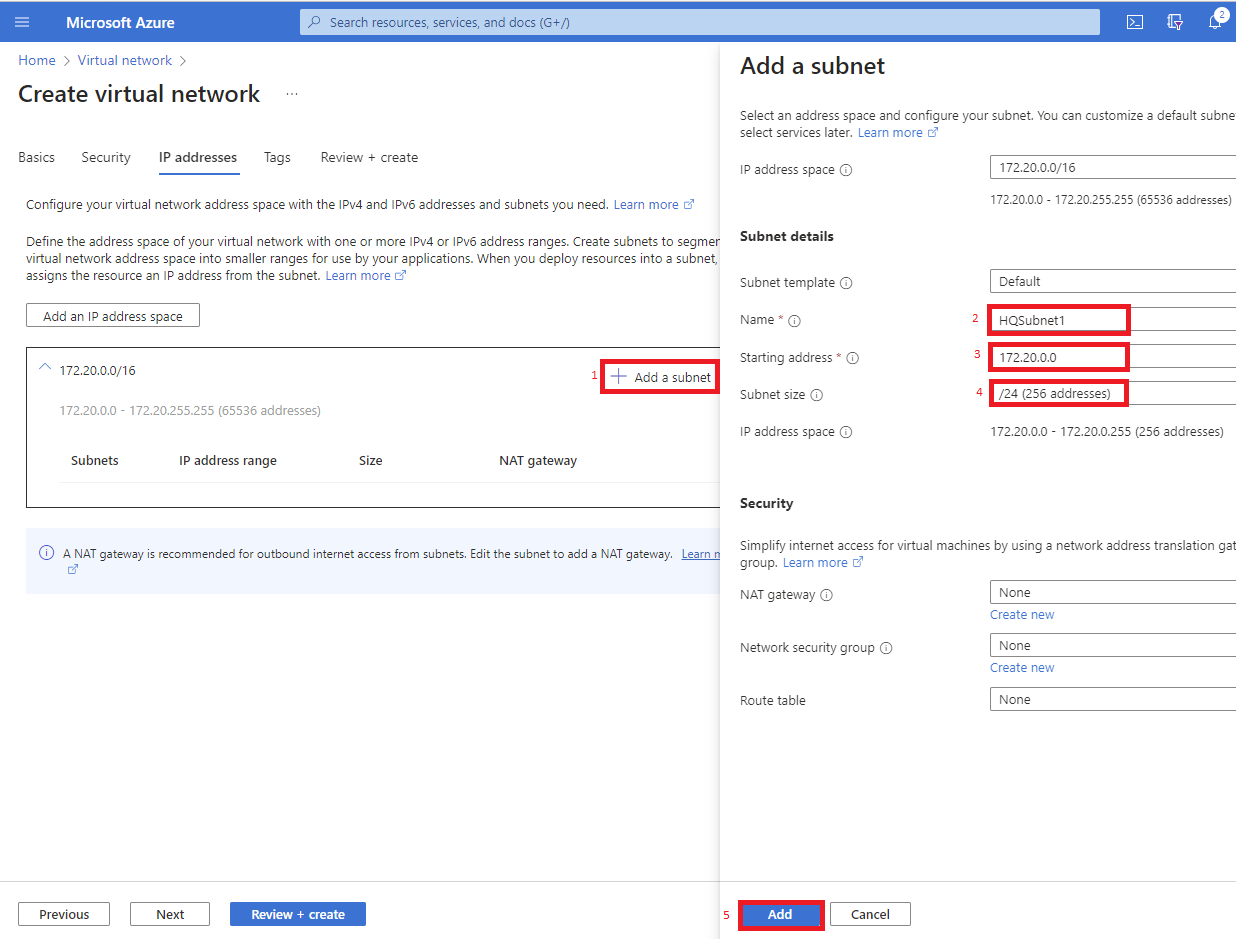Collapse the 172.20.0.0/16 address space section
The height and width of the screenshot is (939, 1236).
click(x=44, y=368)
